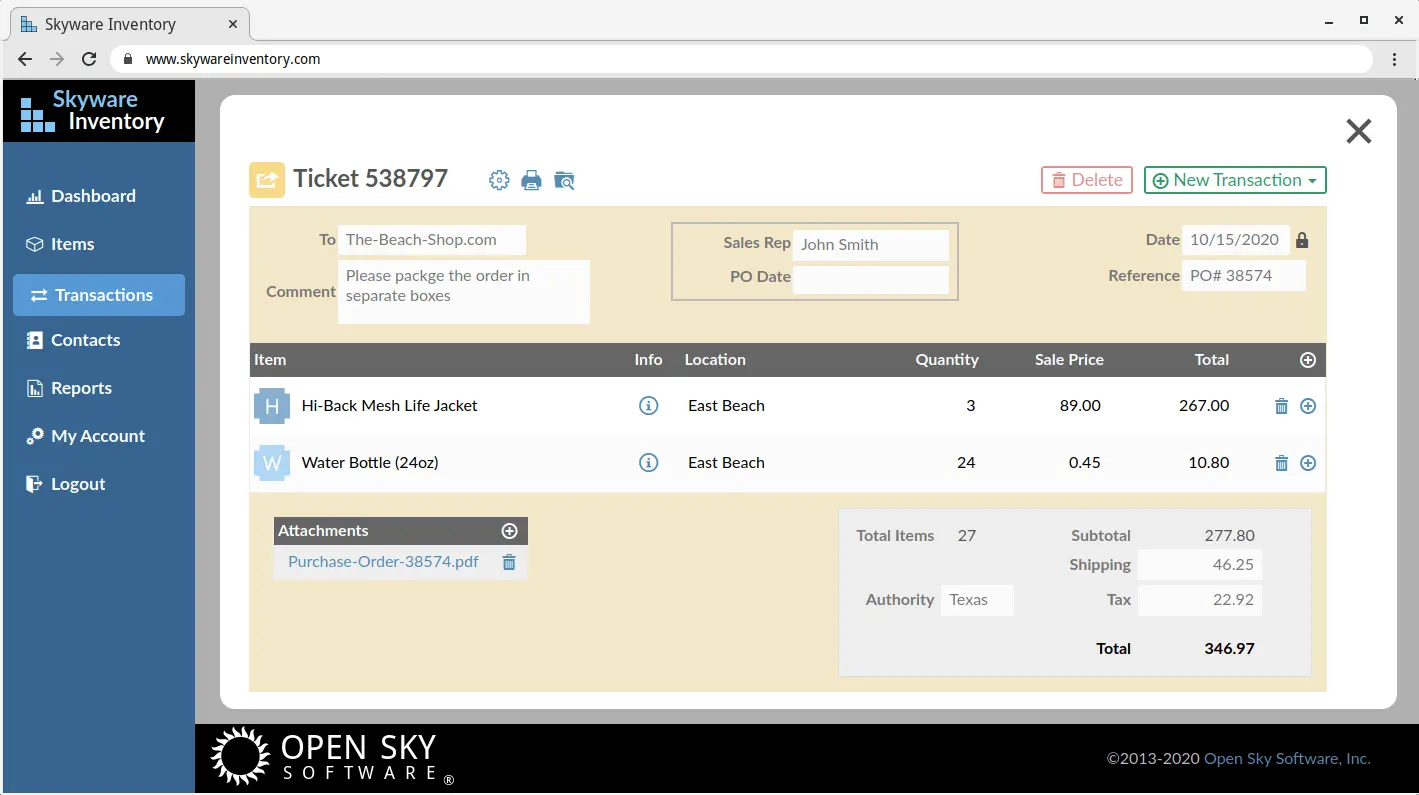The height and width of the screenshot is (795, 1419).
Task: Remove Purchase-Order-38574.pdf with trash icon
Action: pyautogui.click(x=509, y=563)
